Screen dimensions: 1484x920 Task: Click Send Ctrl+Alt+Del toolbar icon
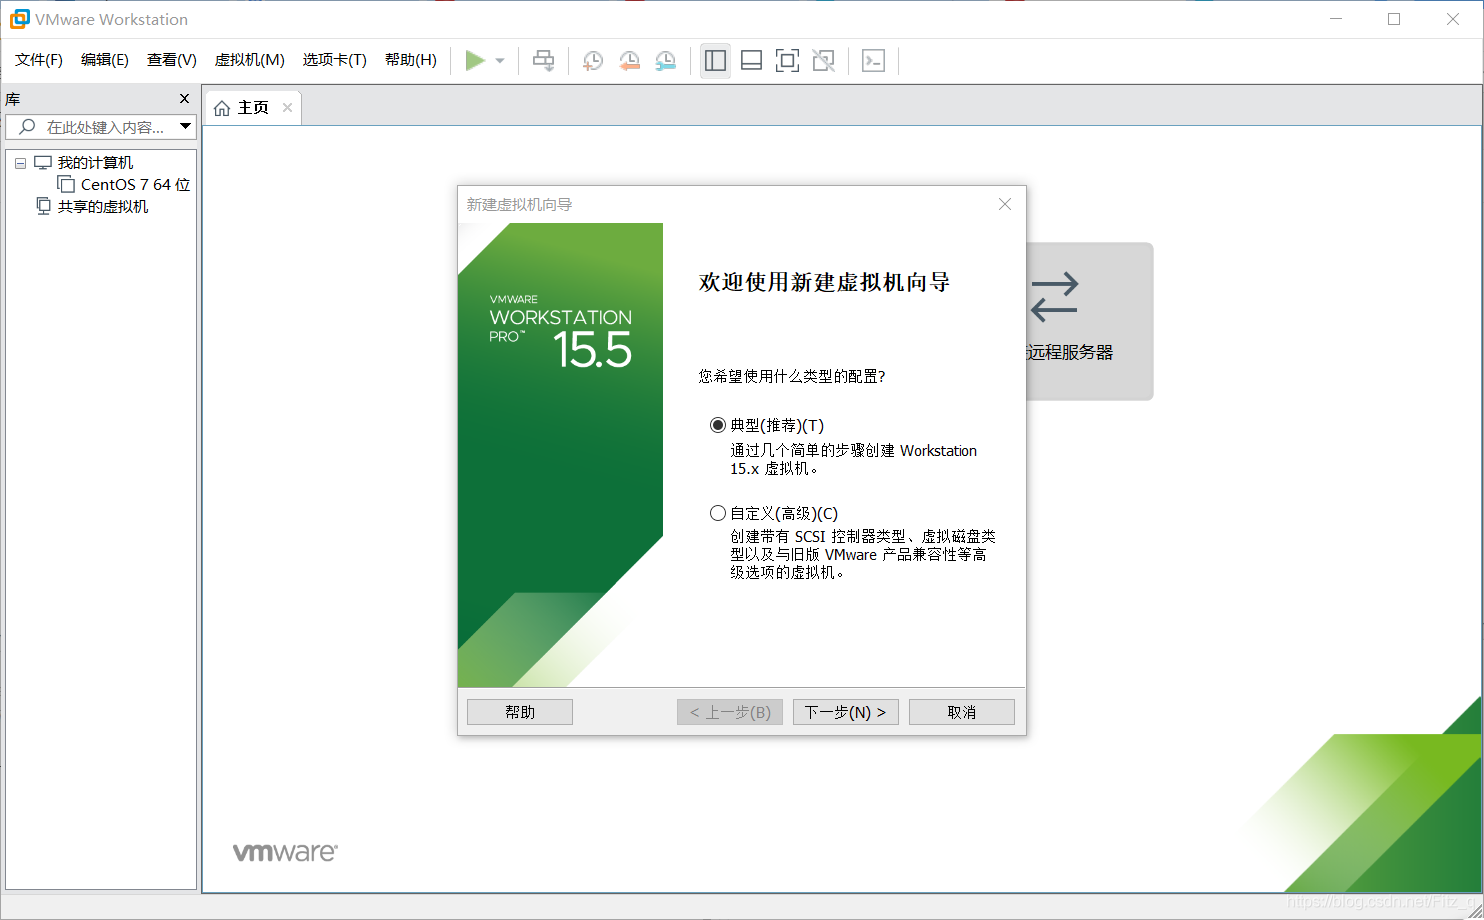pos(543,61)
